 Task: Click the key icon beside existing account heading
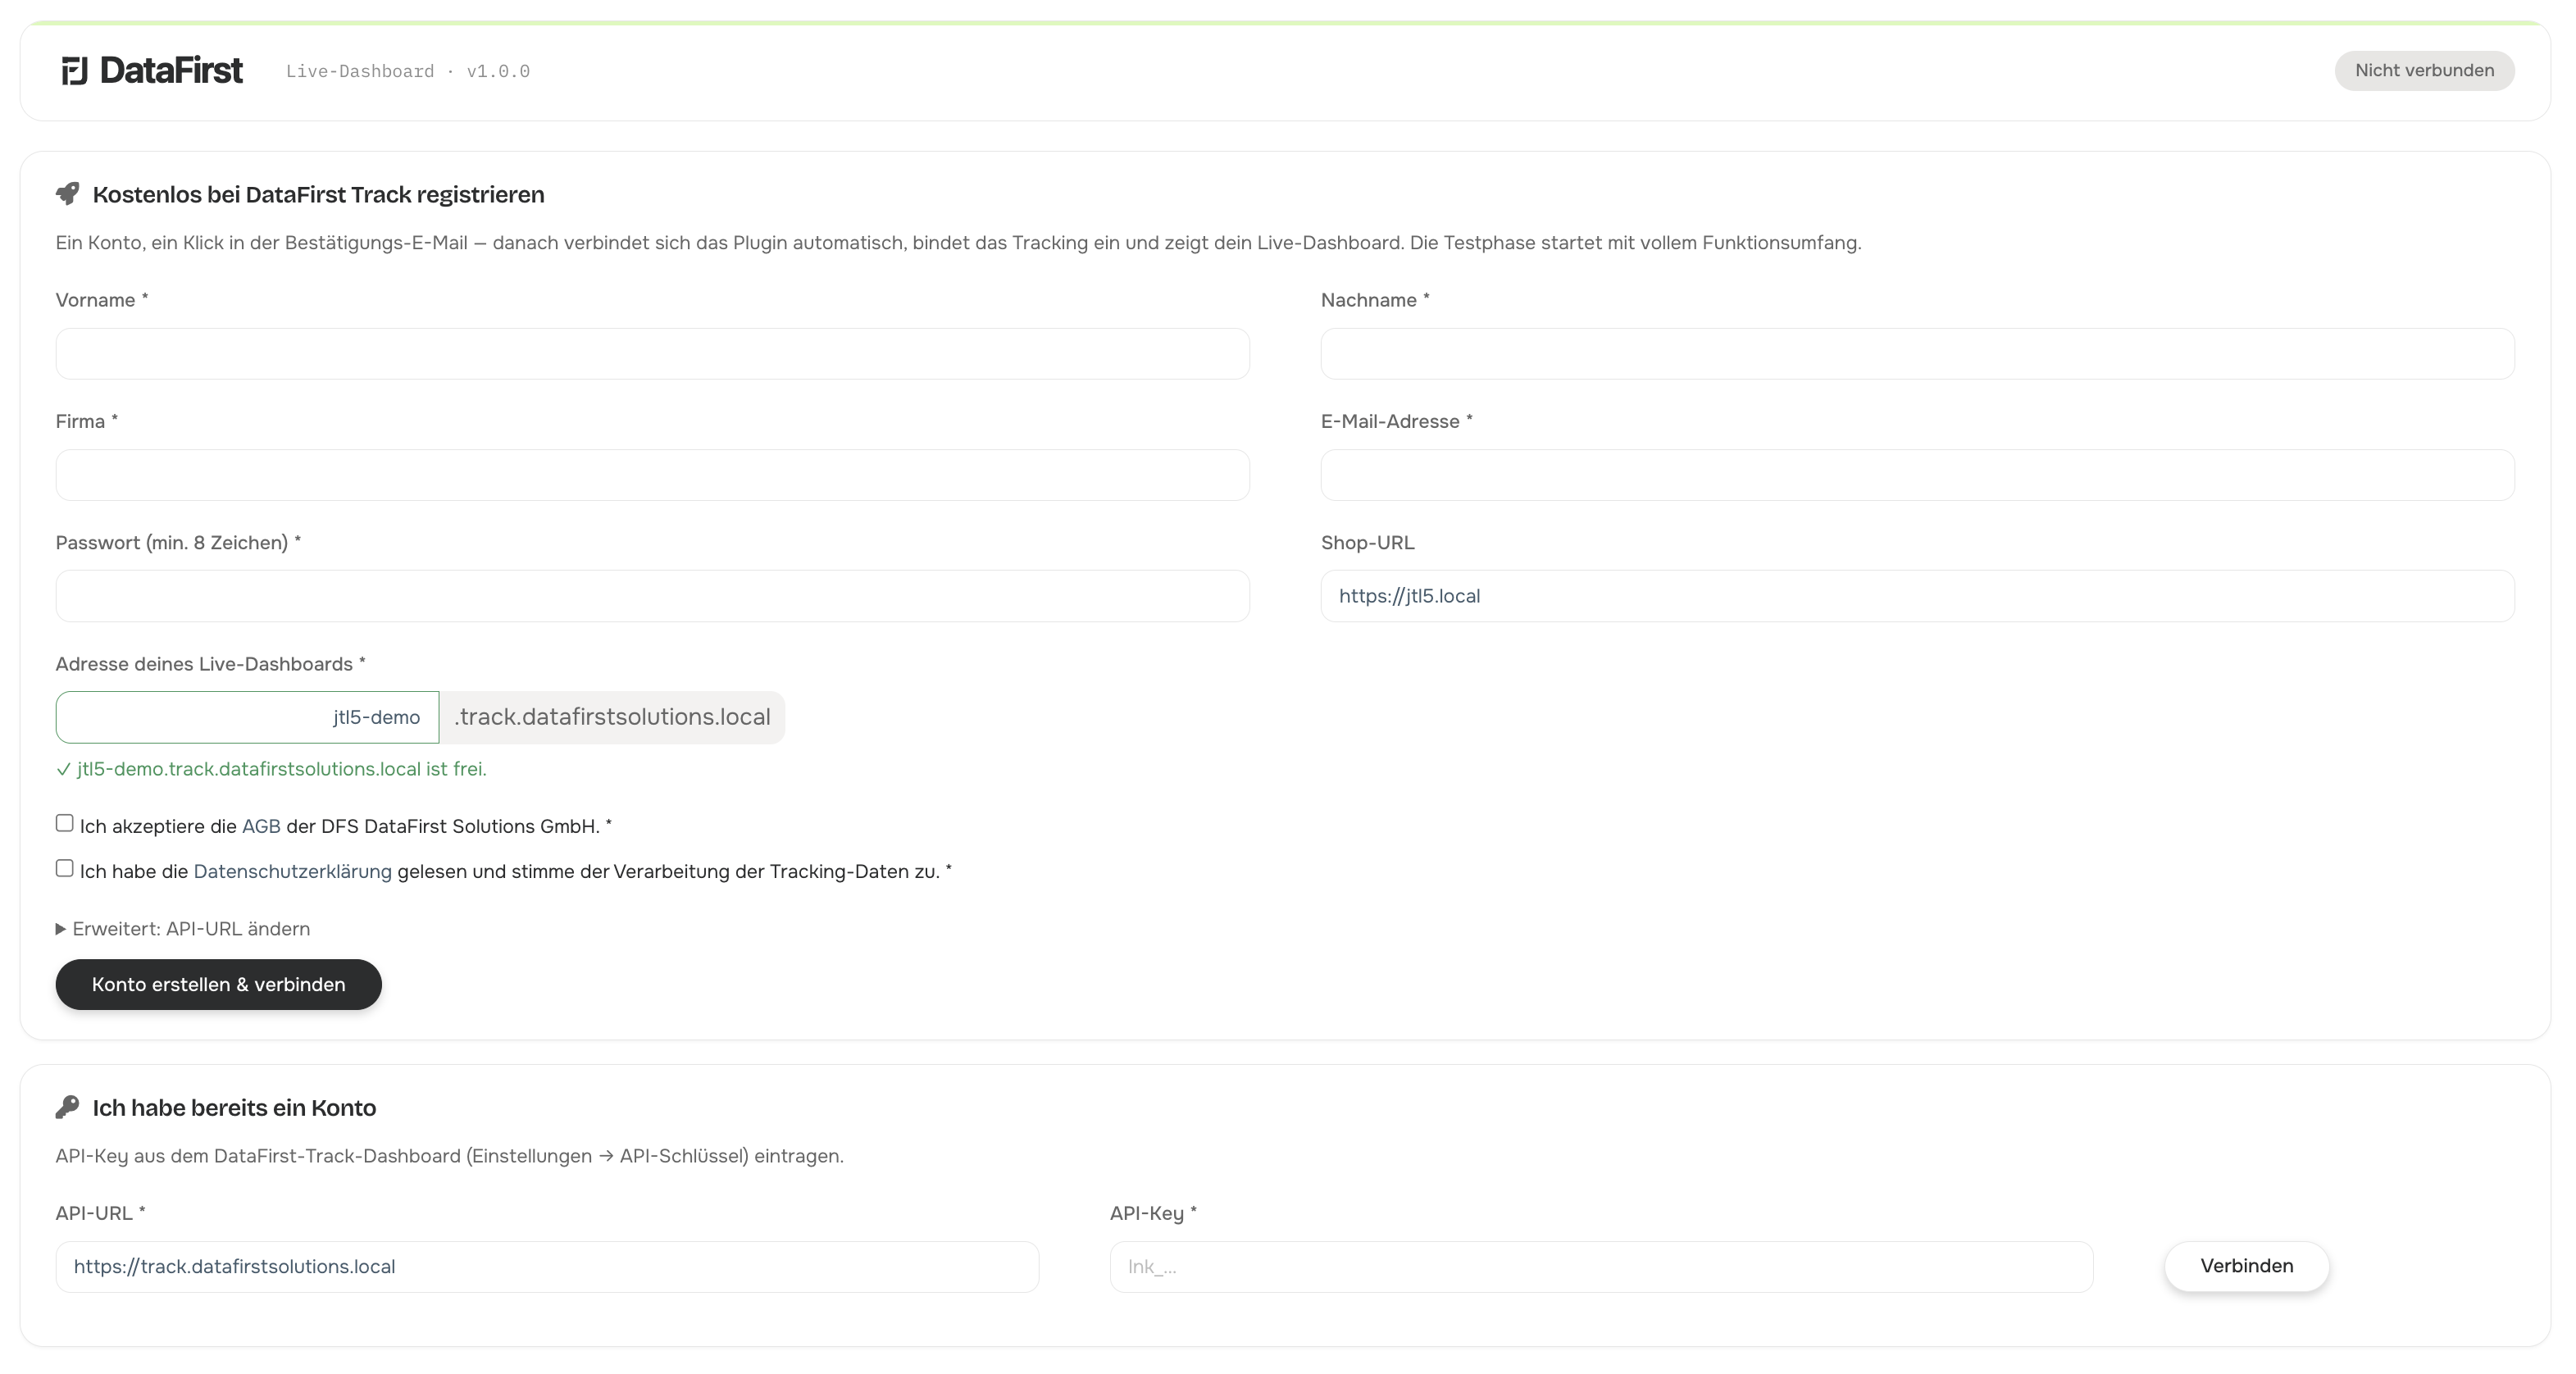coord(68,1107)
